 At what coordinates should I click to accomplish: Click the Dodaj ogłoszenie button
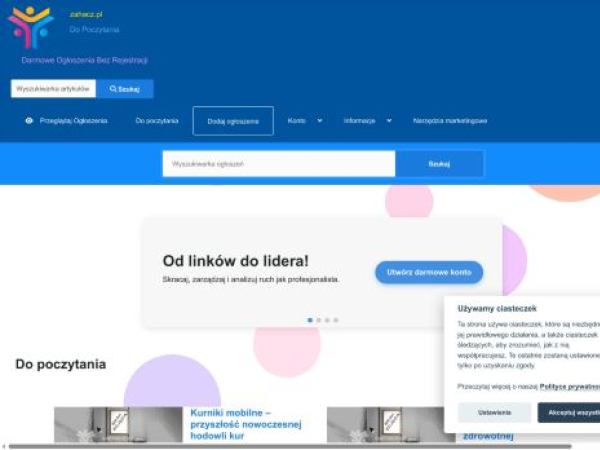(x=233, y=121)
